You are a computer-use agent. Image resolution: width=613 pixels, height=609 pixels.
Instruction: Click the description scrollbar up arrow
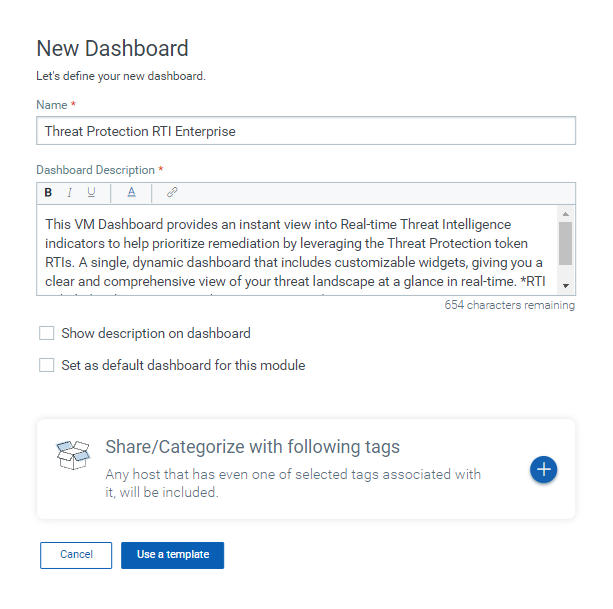[x=565, y=214]
